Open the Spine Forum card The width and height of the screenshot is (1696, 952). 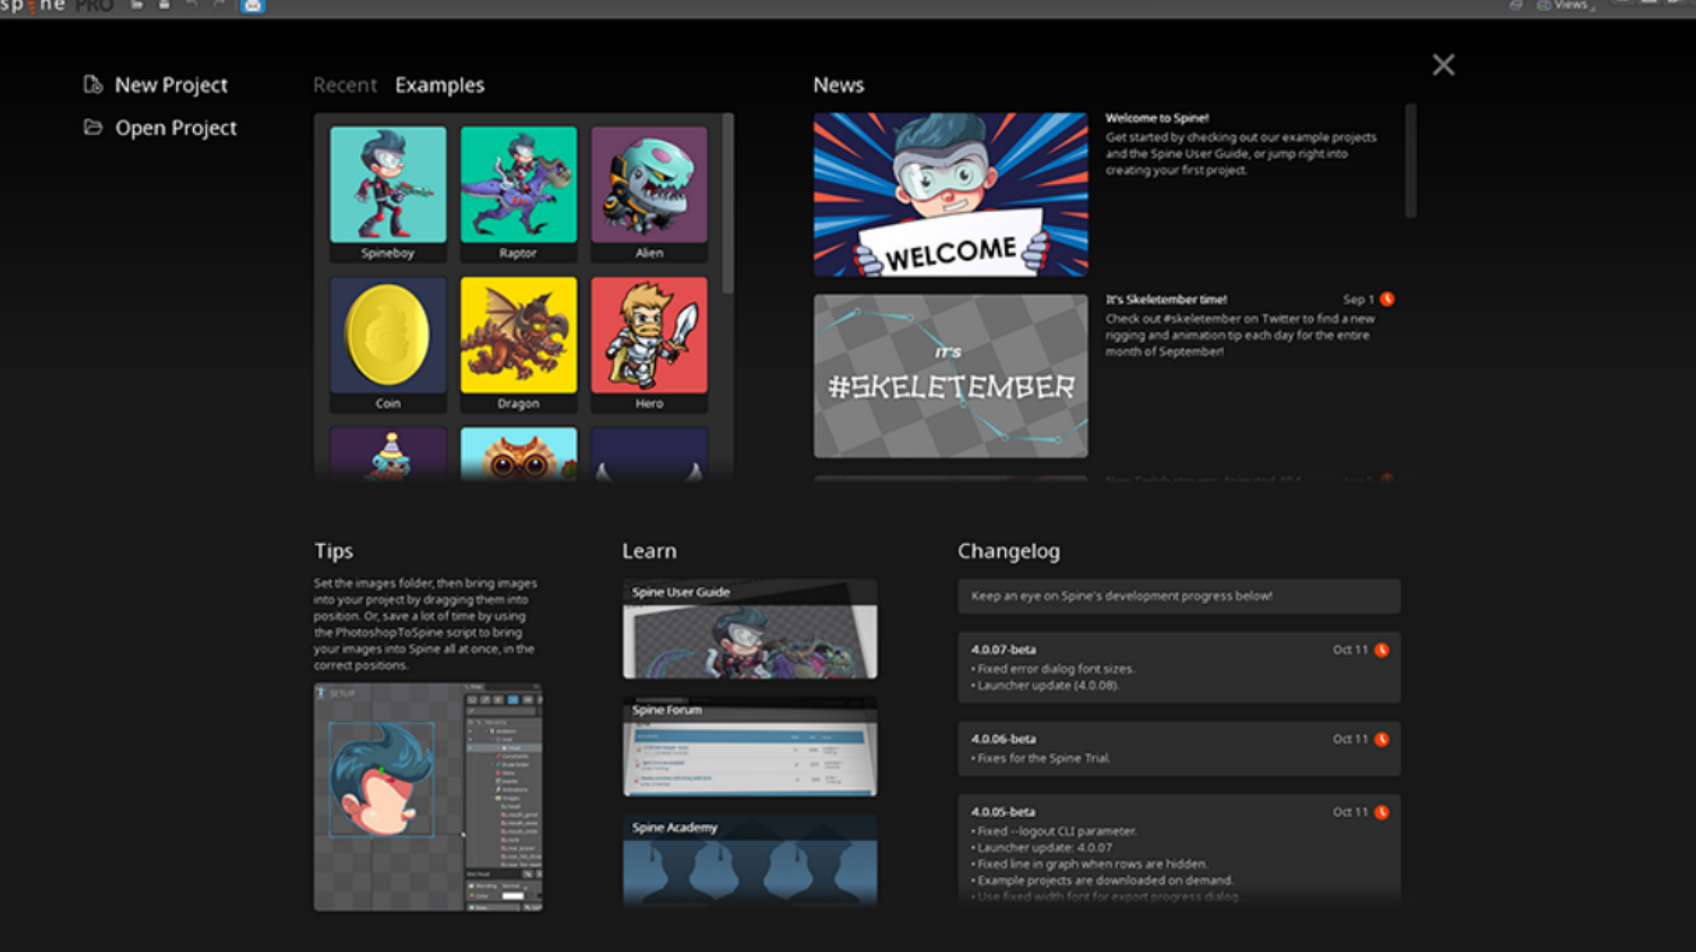[750, 747]
